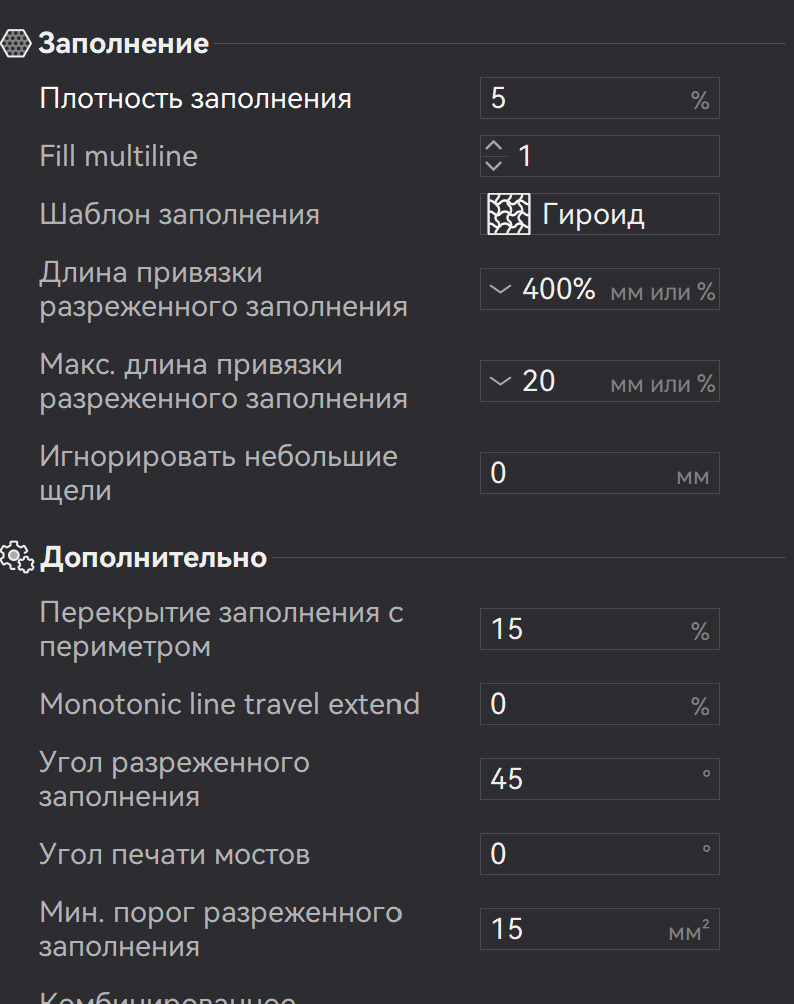Click the Игнорировать небольшие щели field
Image resolution: width=794 pixels, height=1004 pixels.
[600, 473]
